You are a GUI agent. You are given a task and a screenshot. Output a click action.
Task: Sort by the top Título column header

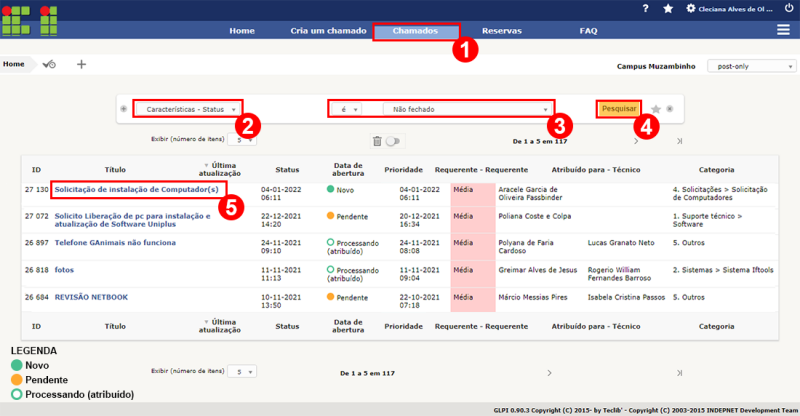[115, 169]
